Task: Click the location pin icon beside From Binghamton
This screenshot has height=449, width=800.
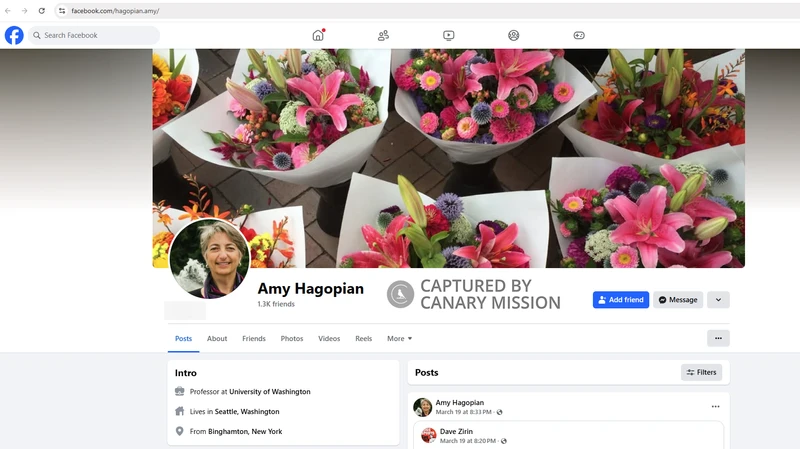Action: click(180, 431)
